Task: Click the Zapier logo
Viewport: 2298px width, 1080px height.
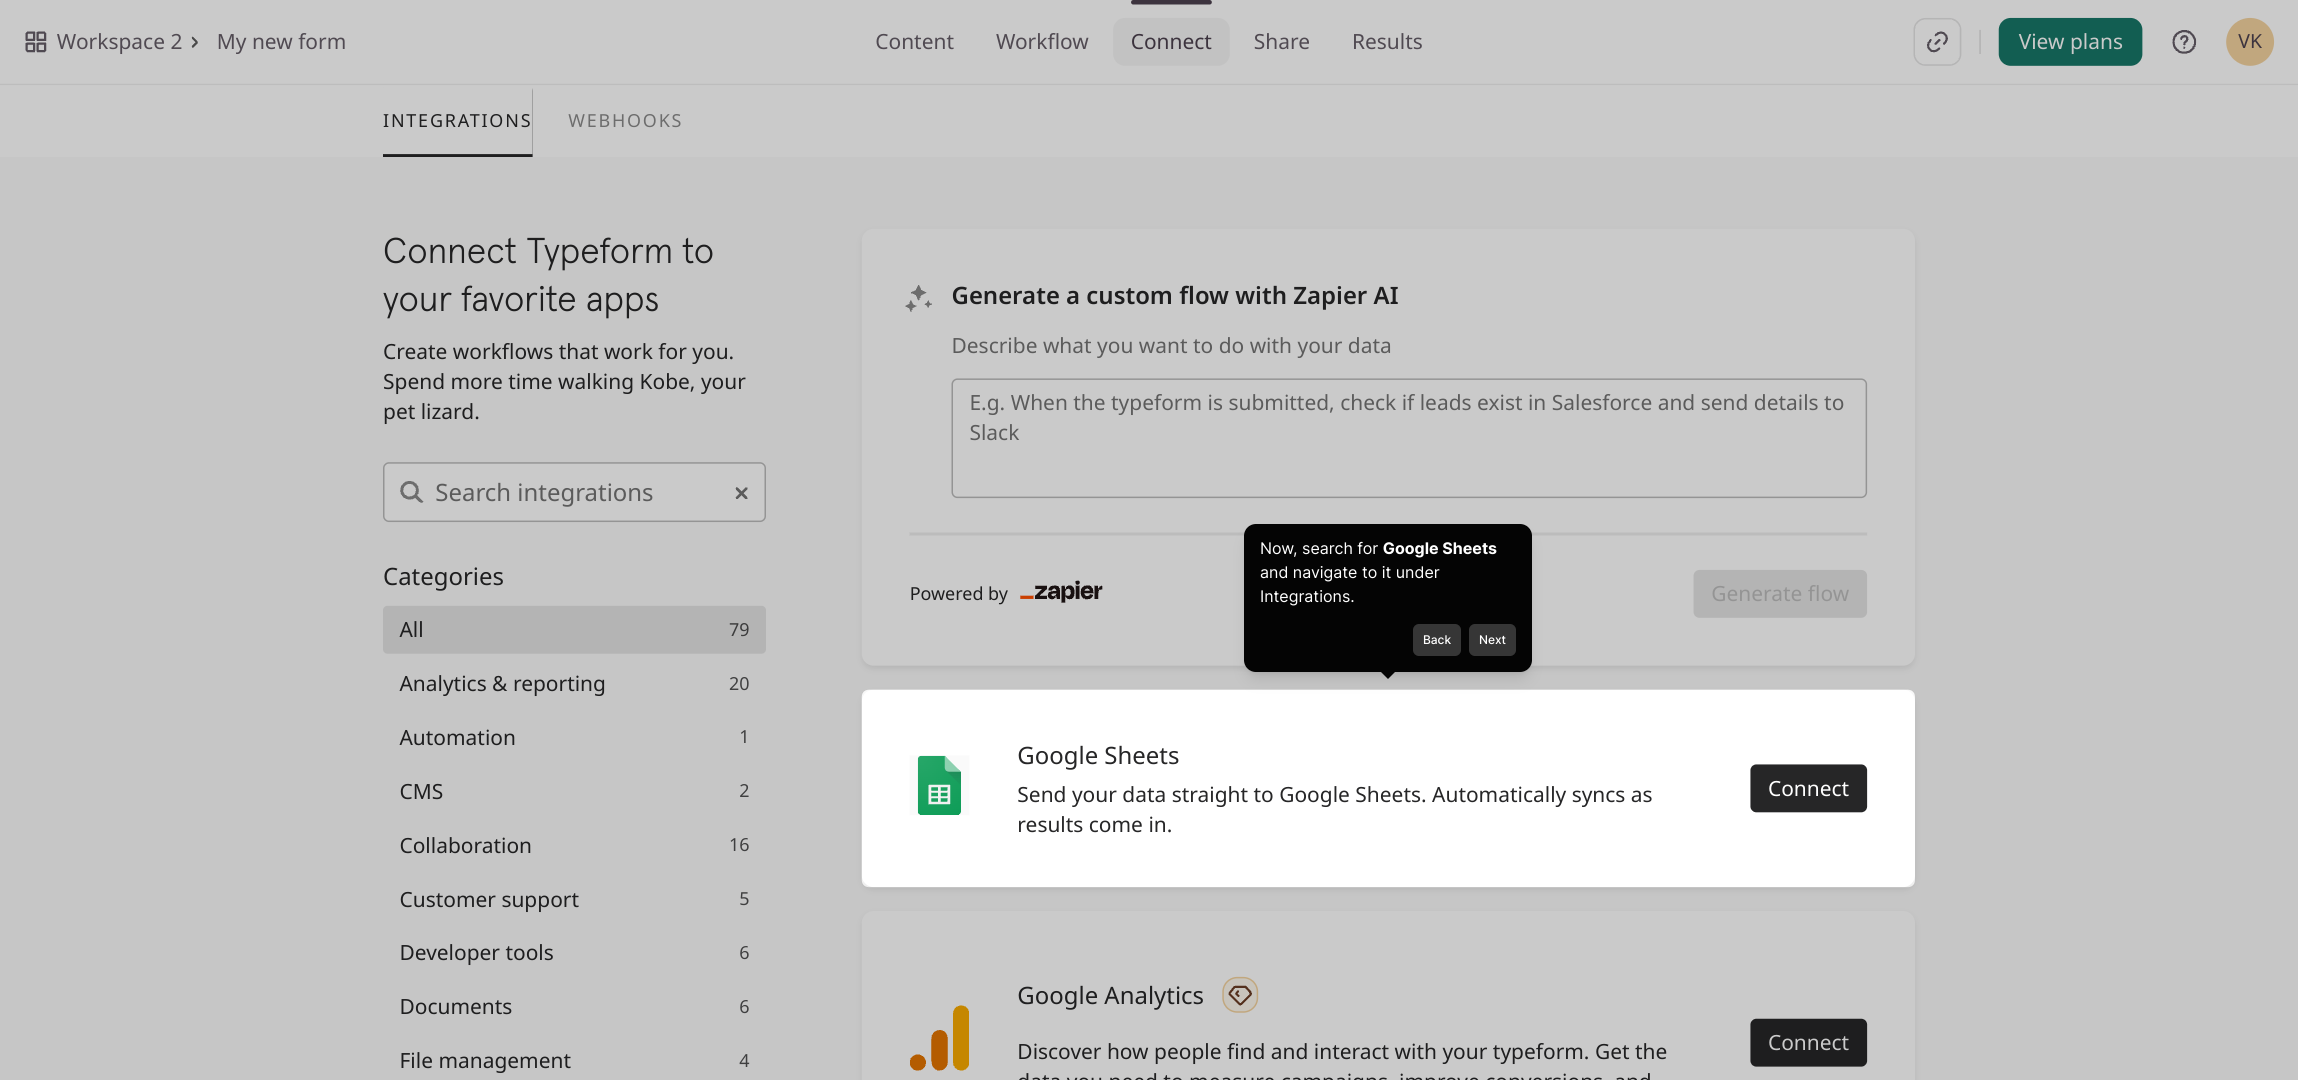Action: point(1061,592)
